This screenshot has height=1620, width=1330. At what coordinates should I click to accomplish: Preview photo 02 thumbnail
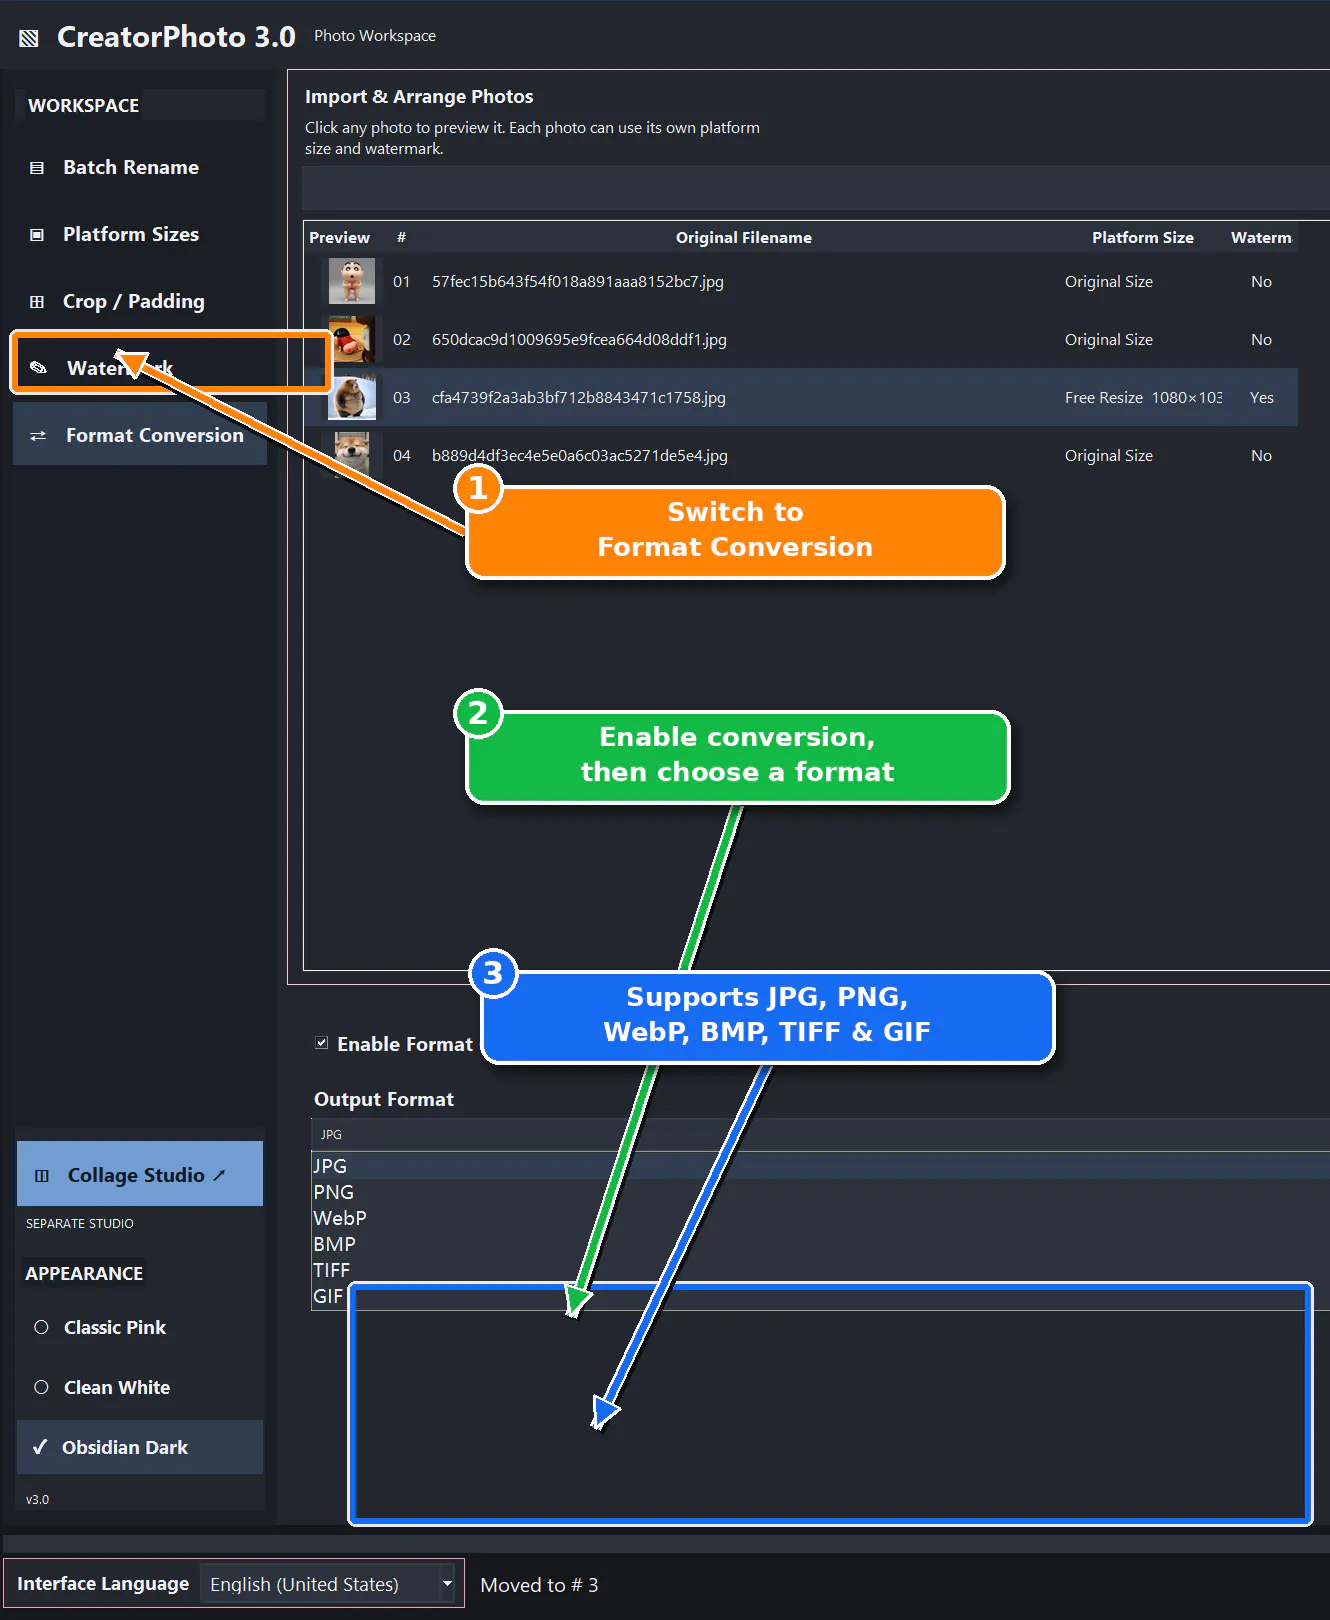pyautogui.click(x=352, y=339)
